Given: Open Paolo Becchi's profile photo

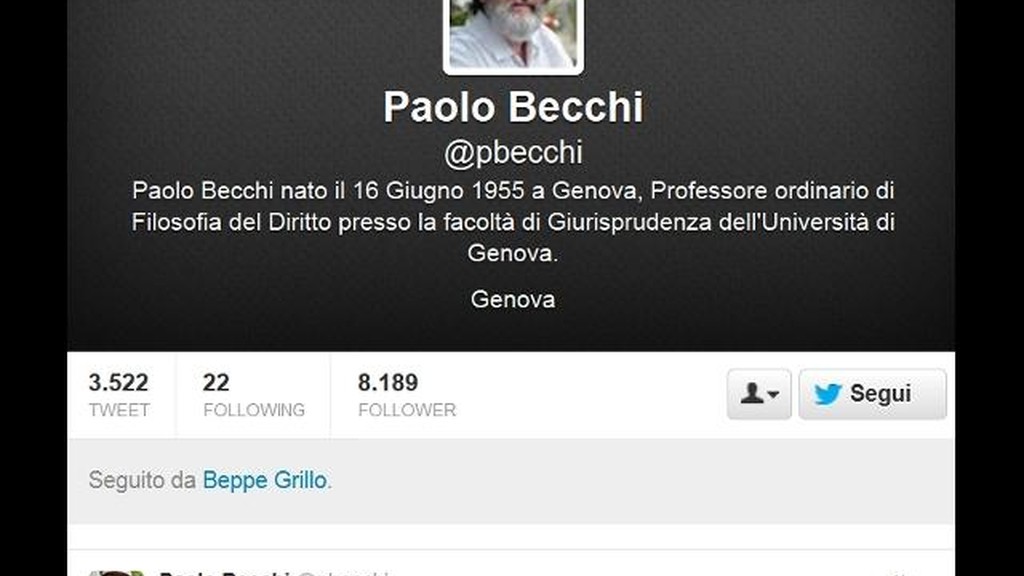Looking at the screenshot, I should (513, 35).
